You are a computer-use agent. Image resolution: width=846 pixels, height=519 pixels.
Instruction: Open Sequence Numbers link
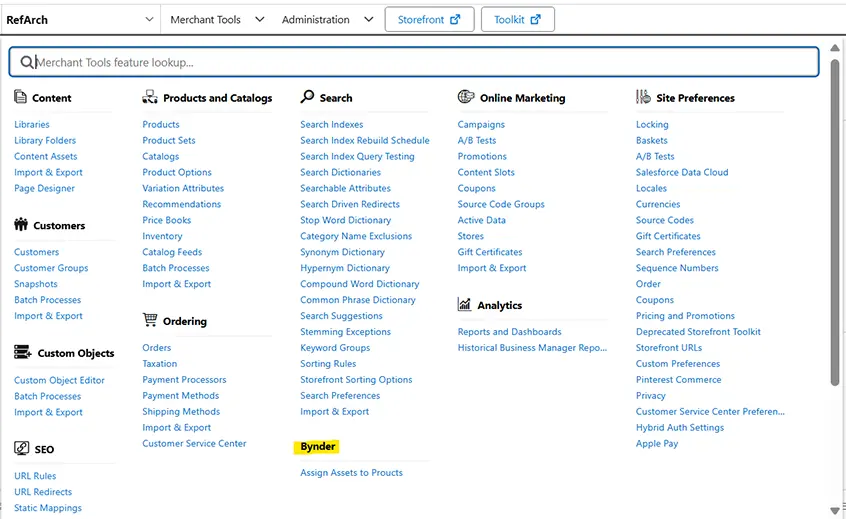coord(677,268)
